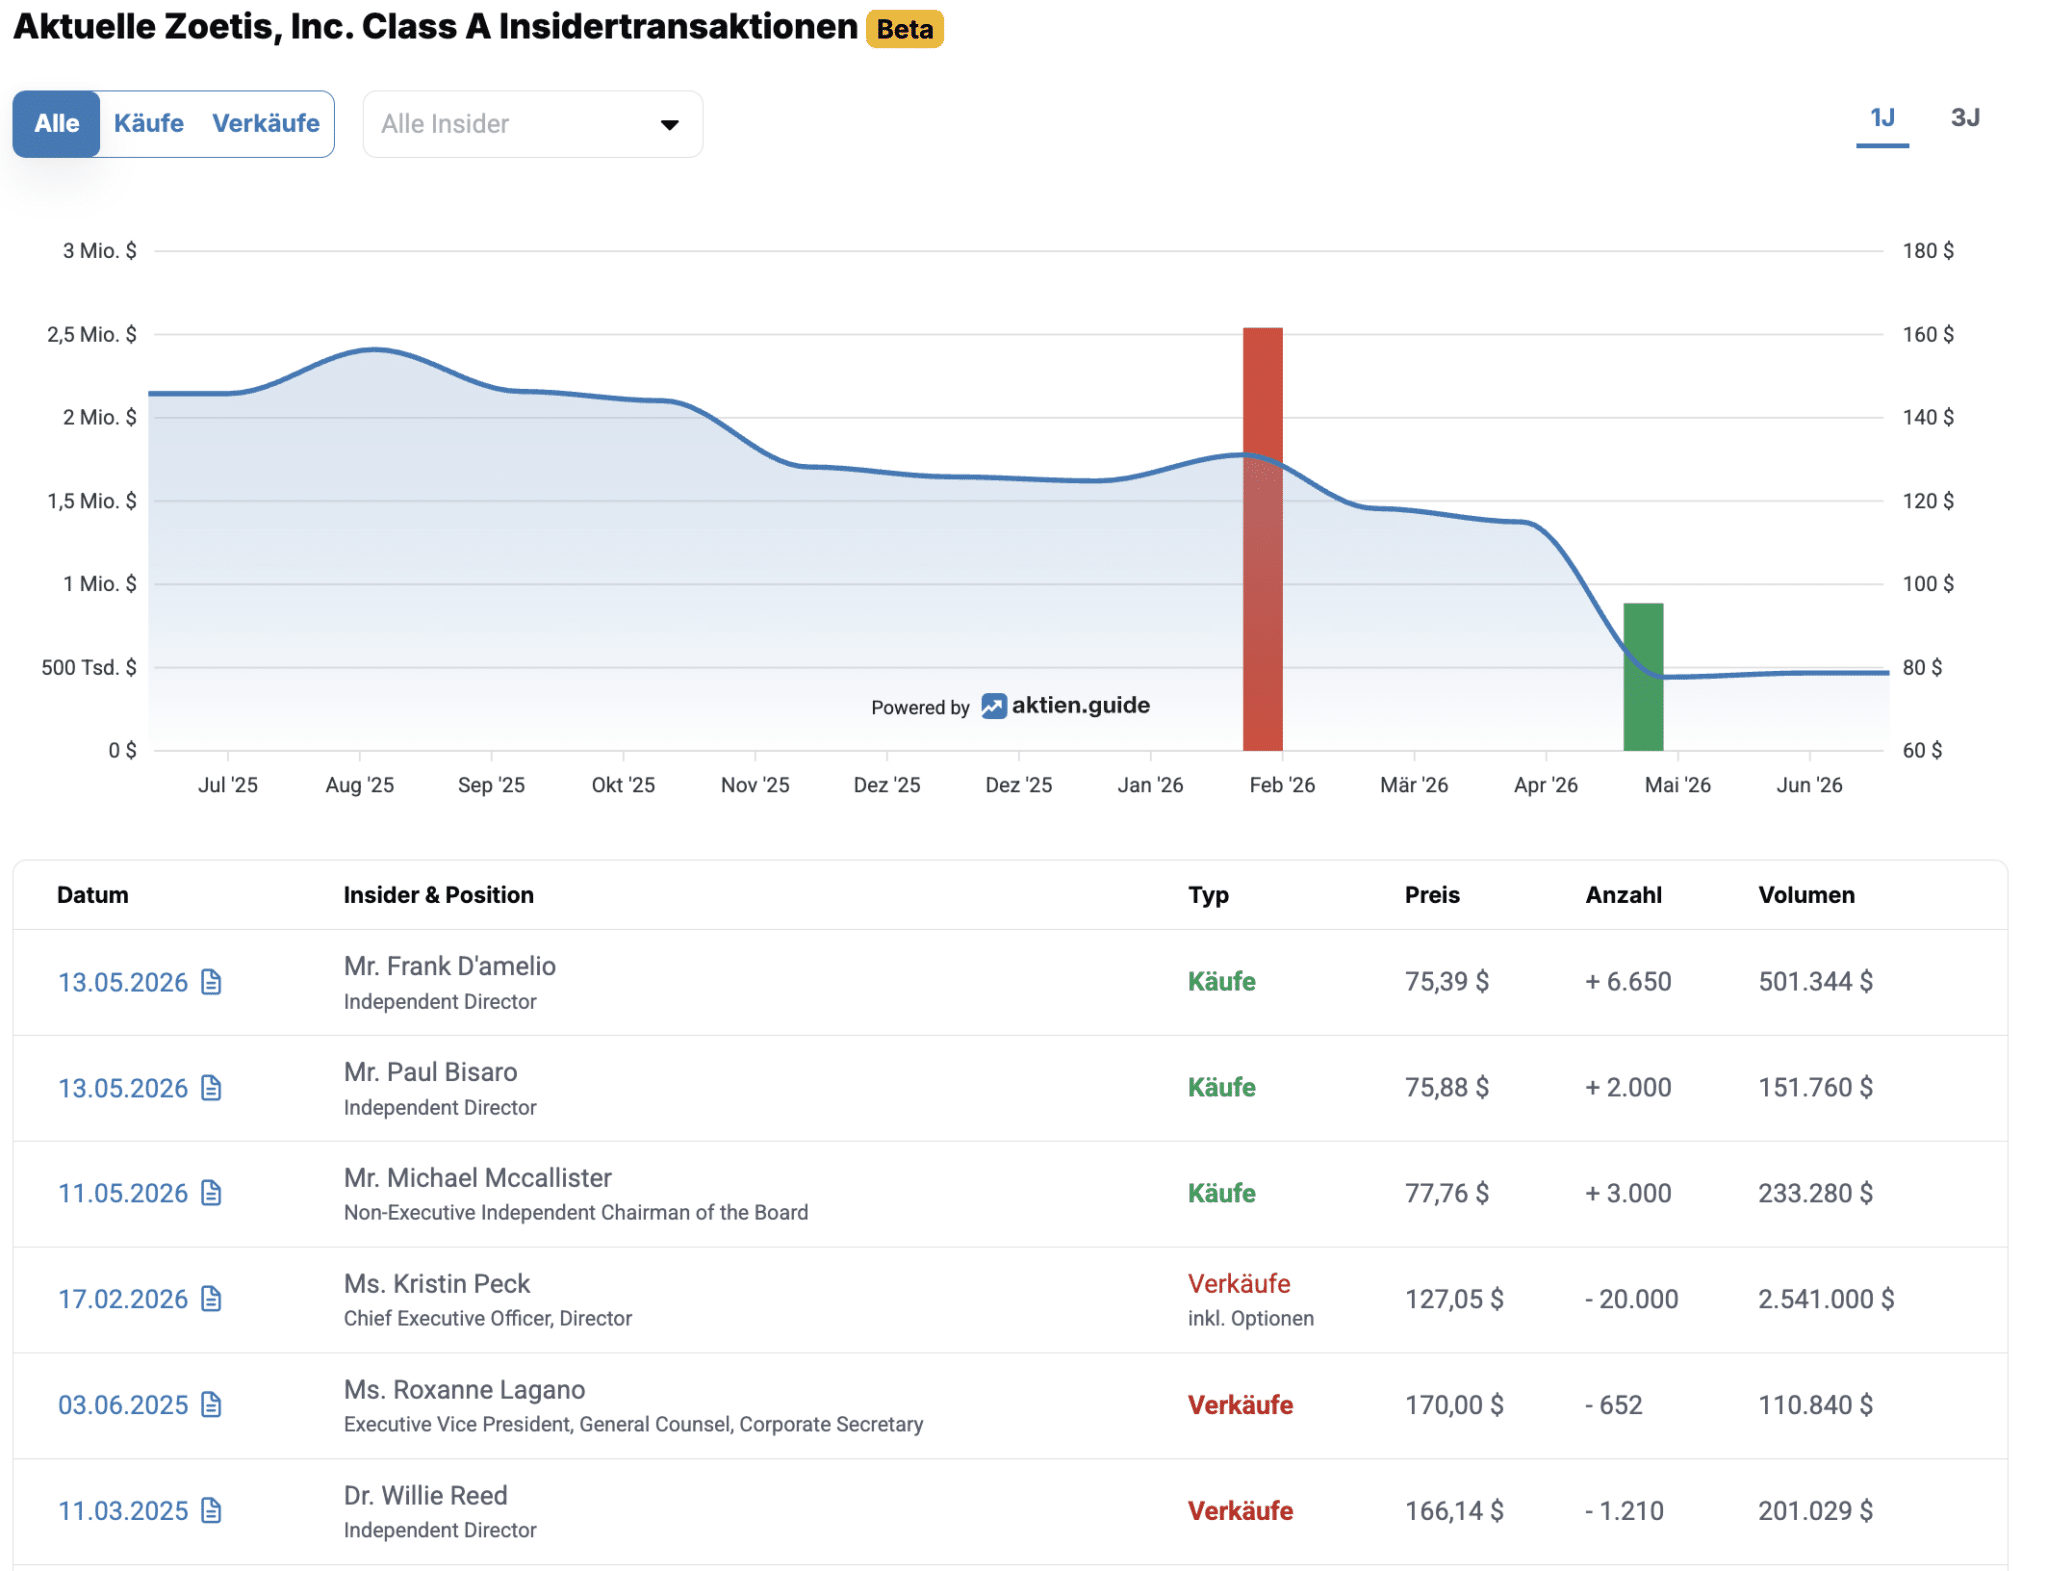The width and height of the screenshot is (2048, 1571).
Task: Click the amount value + 6.650
Action: click(x=1628, y=982)
